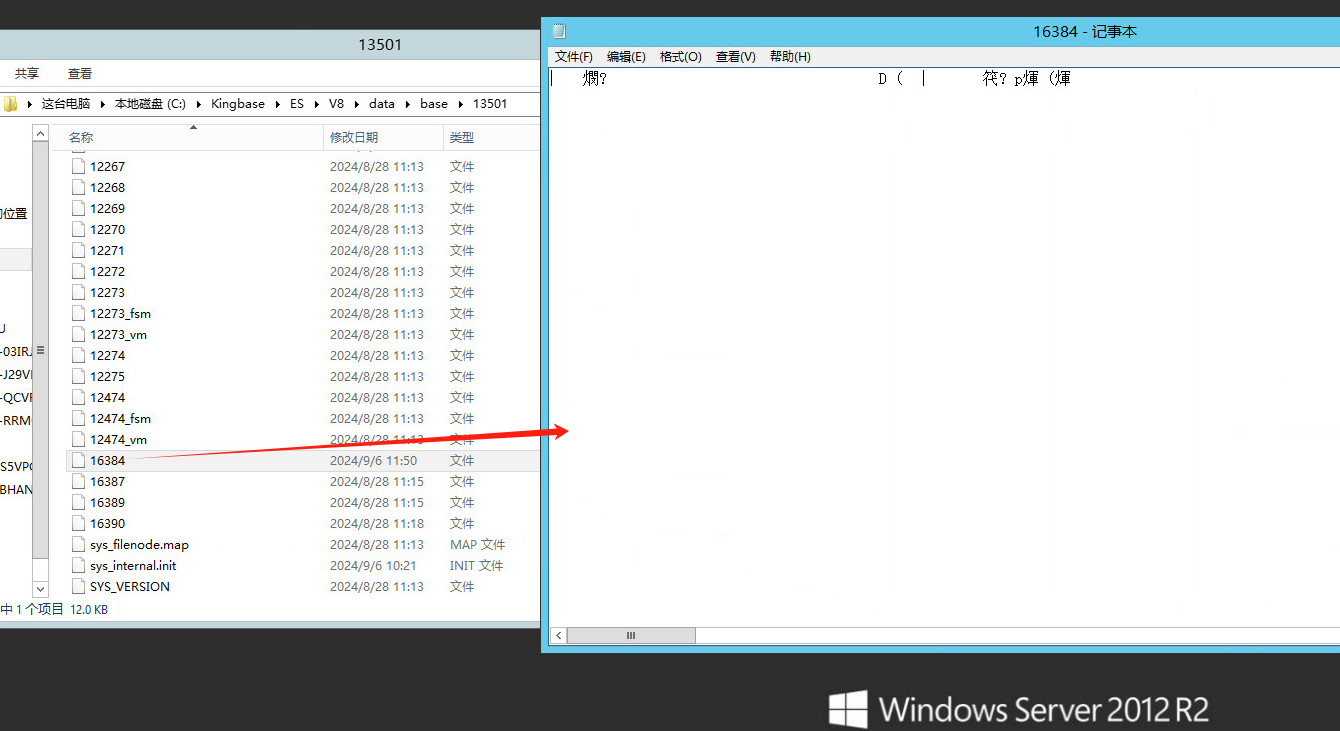Select file icon for 12267
This screenshot has width=1340, height=731.
click(78, 166)
